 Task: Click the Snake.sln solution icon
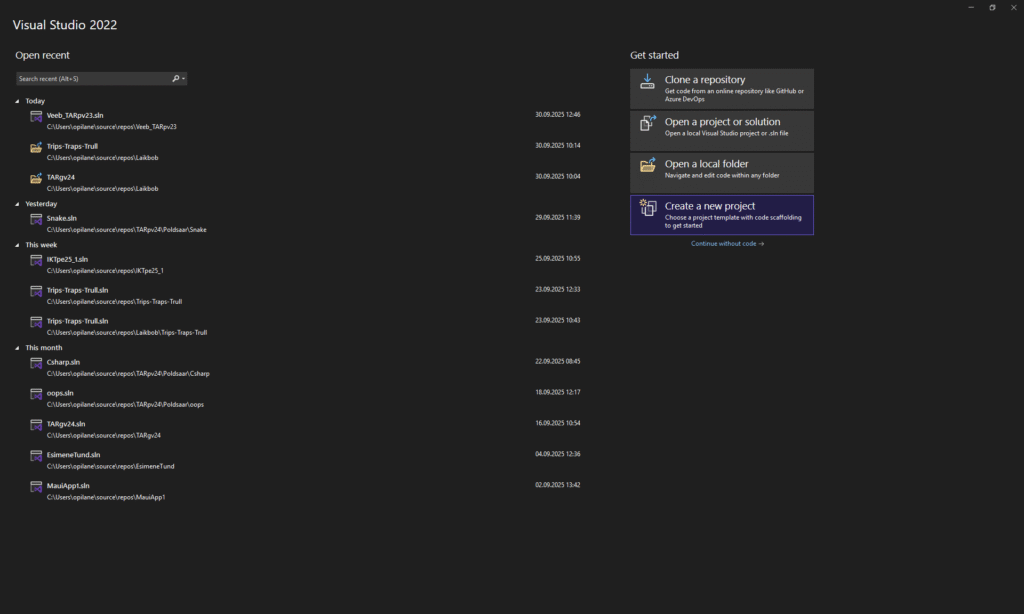[36, 220]
